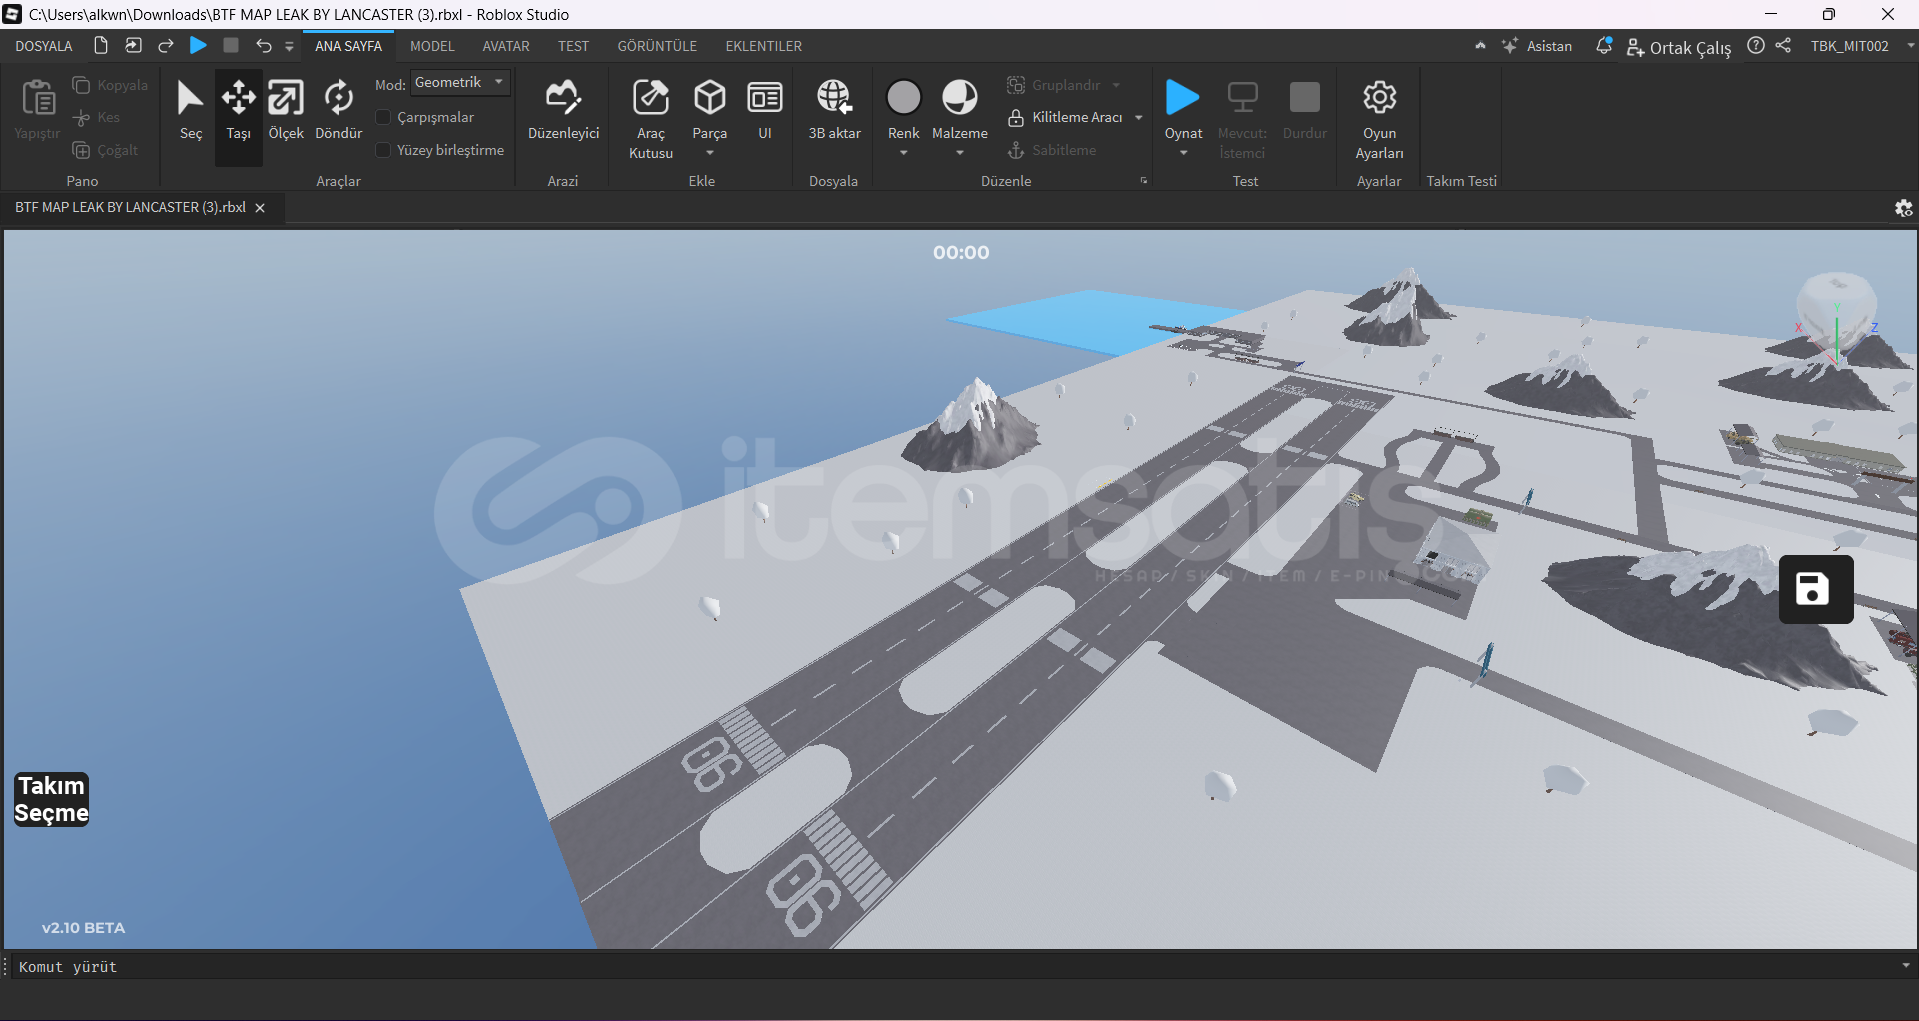Screen dimensions: 1919x1021
Task: Pick the Döndür (Rotate) tool
Action: click(x=339, y=110)
